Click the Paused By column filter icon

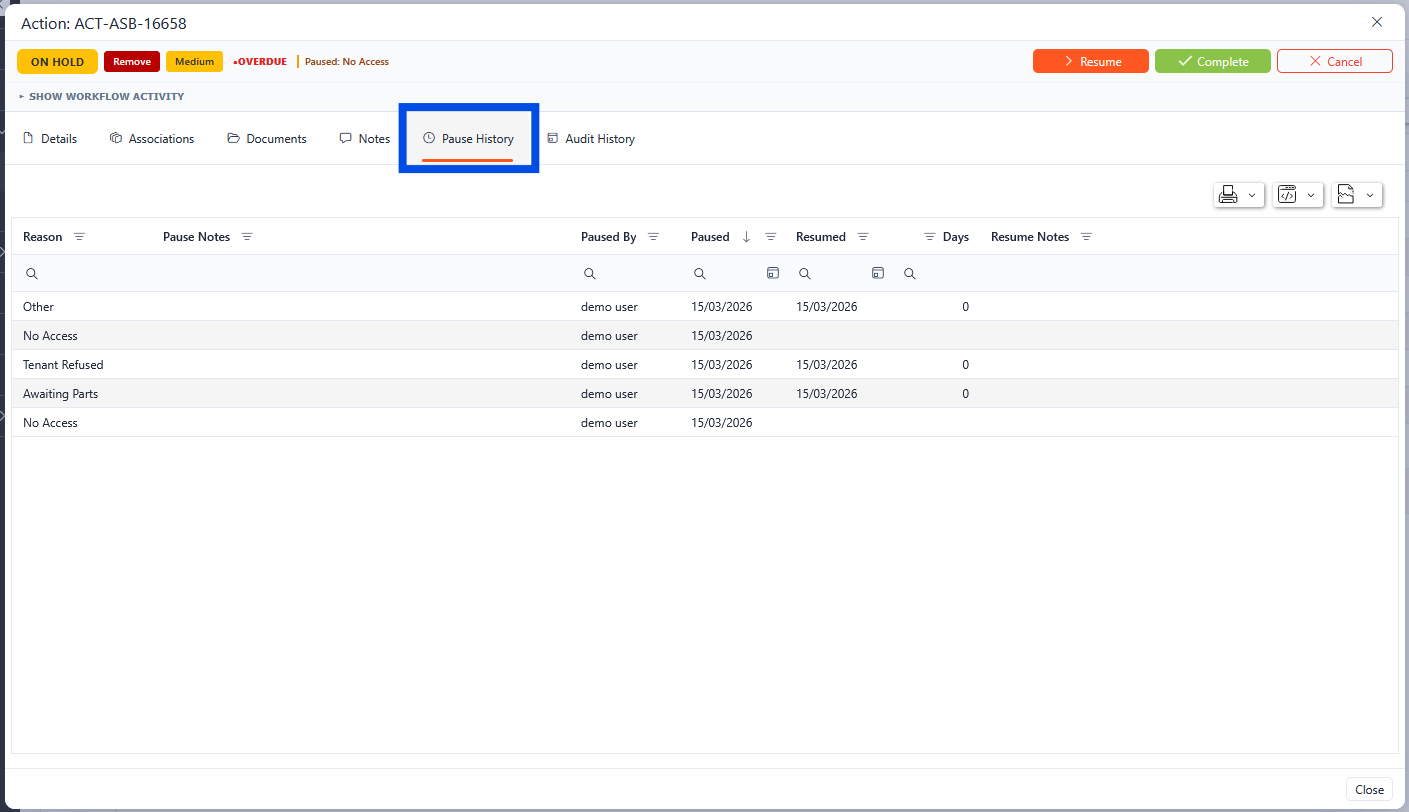[x=653, y=237]
